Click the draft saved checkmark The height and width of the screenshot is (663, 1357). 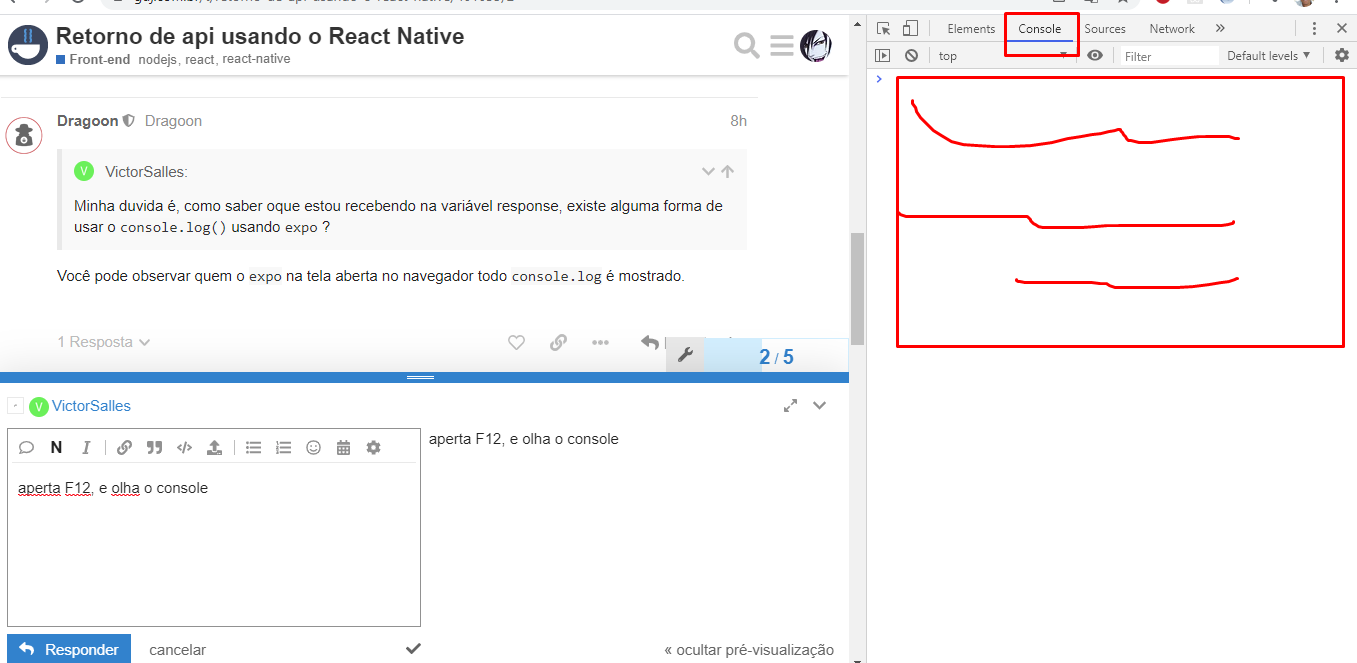coord(413,649)
